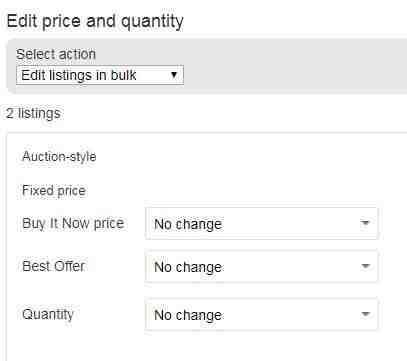This screenshot has width=407, height=361.
Task: Click the 2 listings count text
Action: coord(33,113)
